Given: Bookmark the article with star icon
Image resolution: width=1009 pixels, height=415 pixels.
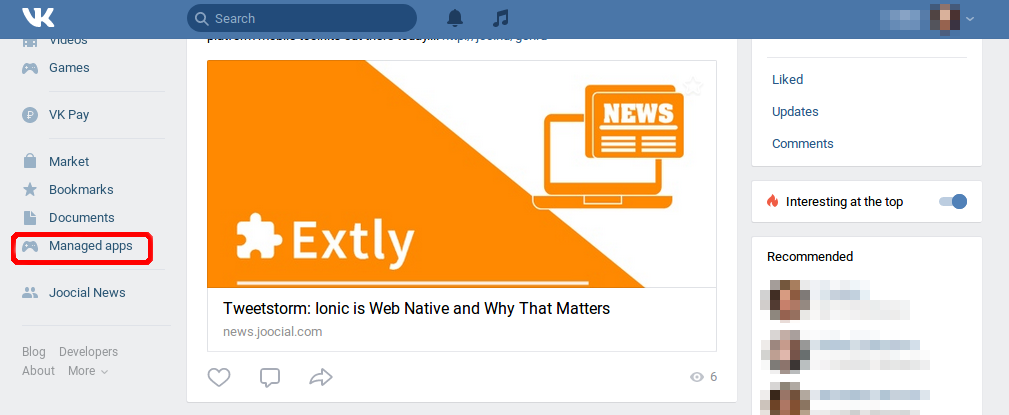Looking at the screenshot, I should click(692, 86).
